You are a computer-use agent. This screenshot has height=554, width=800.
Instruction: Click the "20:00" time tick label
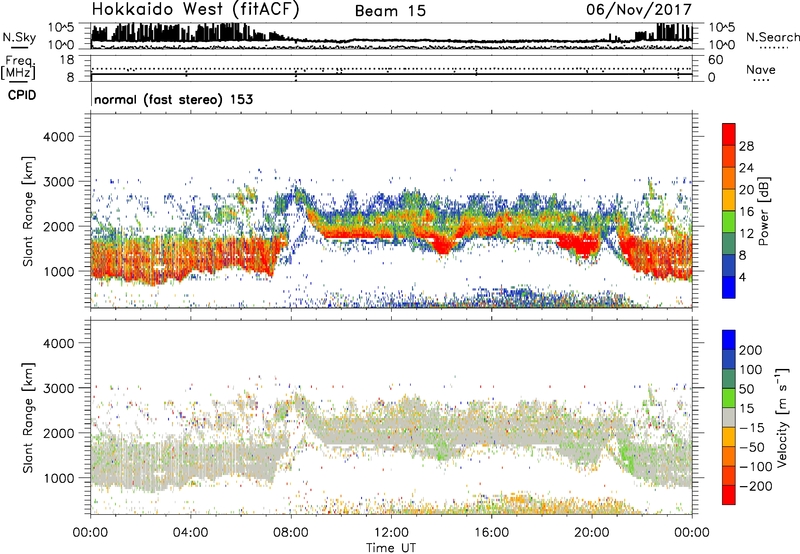click(x=592, y=533)
